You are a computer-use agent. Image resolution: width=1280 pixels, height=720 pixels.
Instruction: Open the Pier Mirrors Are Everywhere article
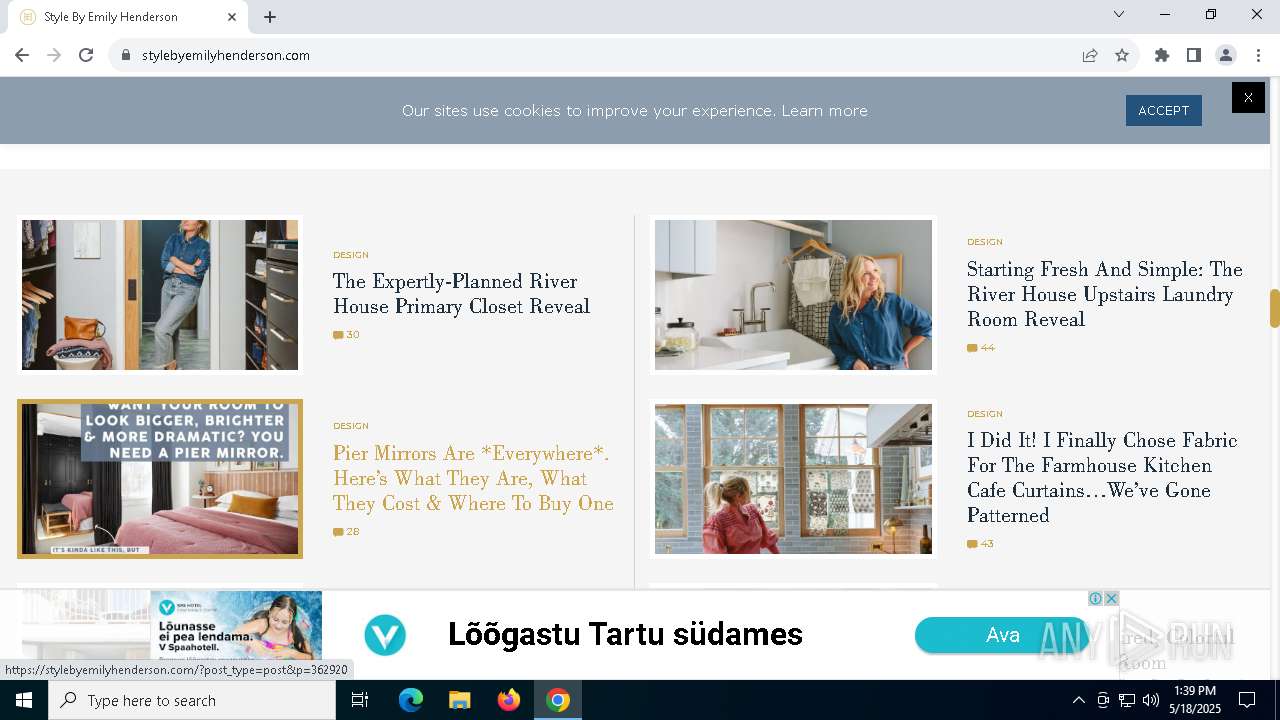click(x=473, y=478)
